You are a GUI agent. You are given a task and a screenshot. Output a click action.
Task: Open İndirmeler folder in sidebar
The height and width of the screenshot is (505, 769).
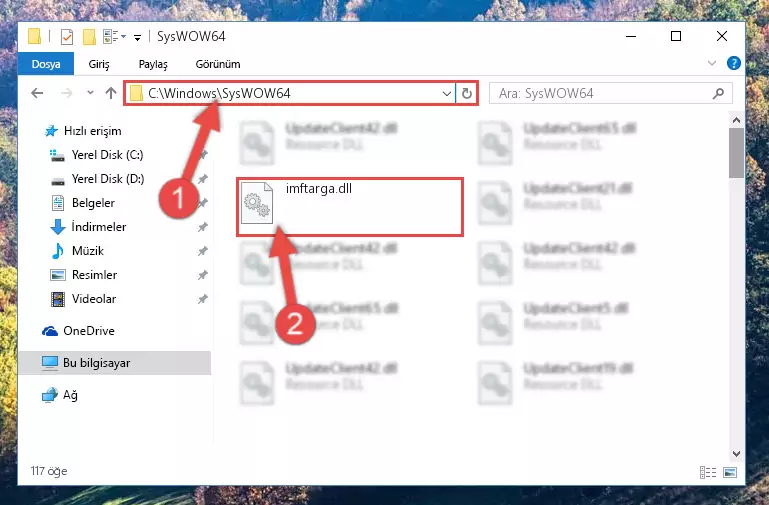click(99, 227)
